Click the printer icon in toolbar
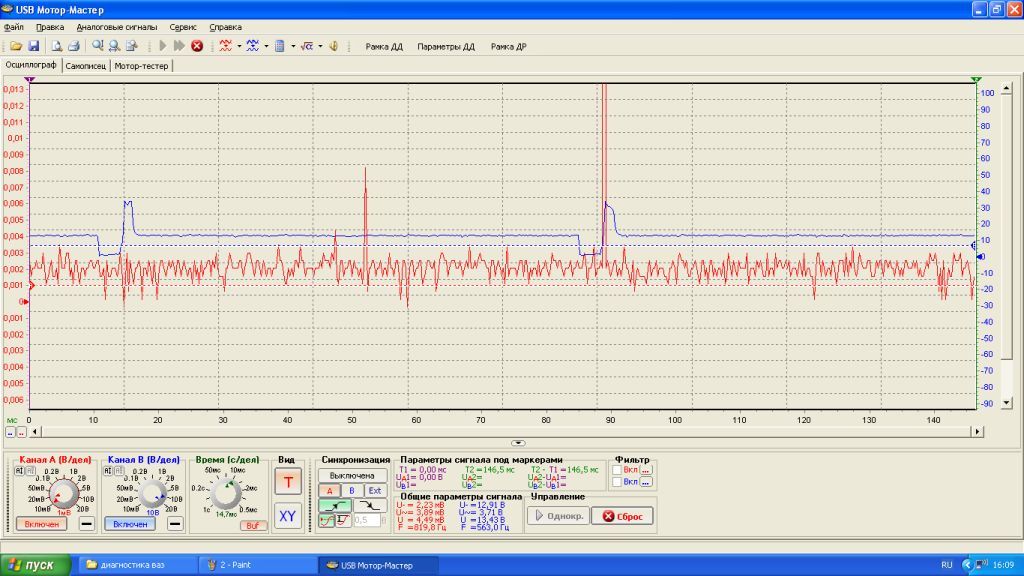This screenshot has width=1024, height=576. [74, 46]
